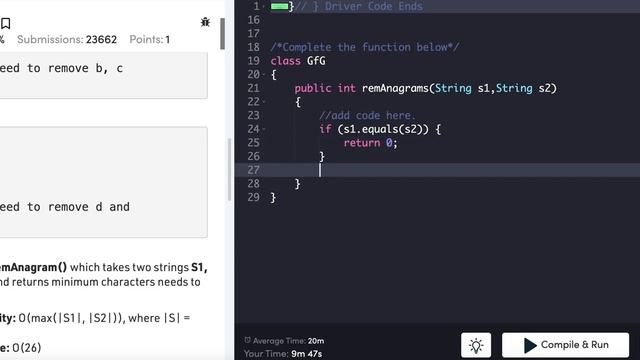The width and height of the screenshot is (640, 360).
Task: Click the lightbulb hint button
Action: (476, 345)
